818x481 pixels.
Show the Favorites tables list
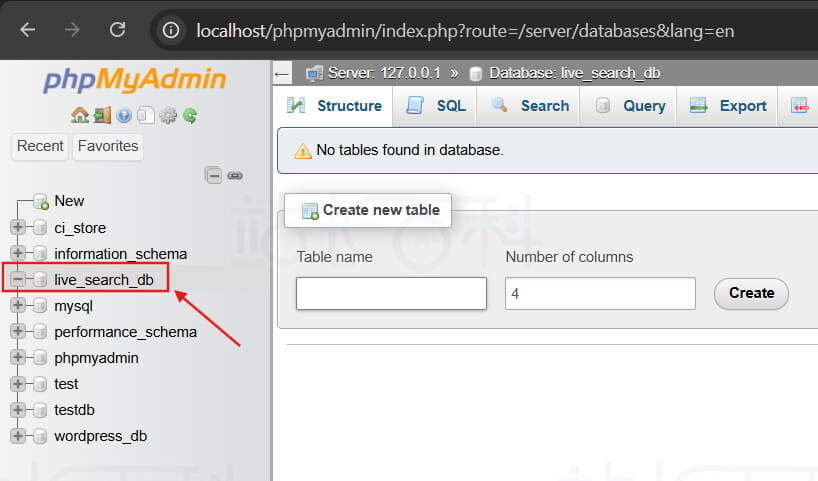pyautogui.click(x=108, y=146)
